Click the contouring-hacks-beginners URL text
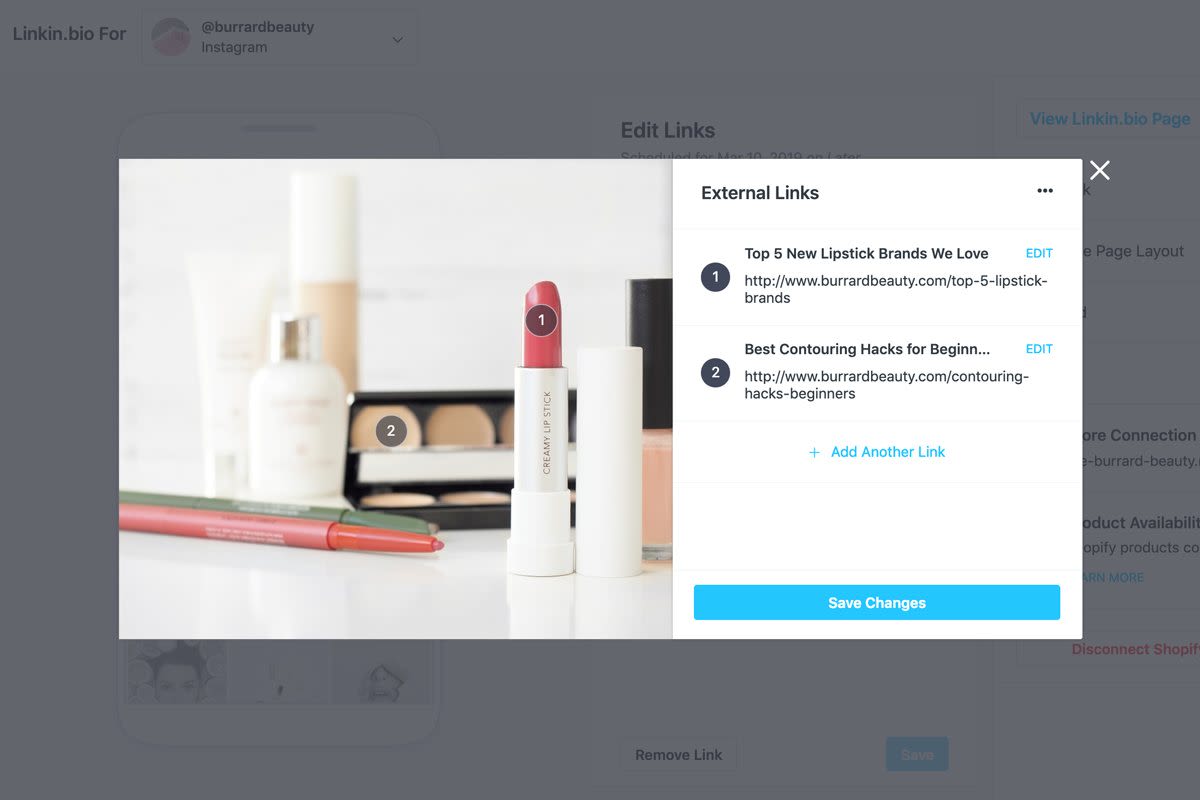 coord(886,385)
